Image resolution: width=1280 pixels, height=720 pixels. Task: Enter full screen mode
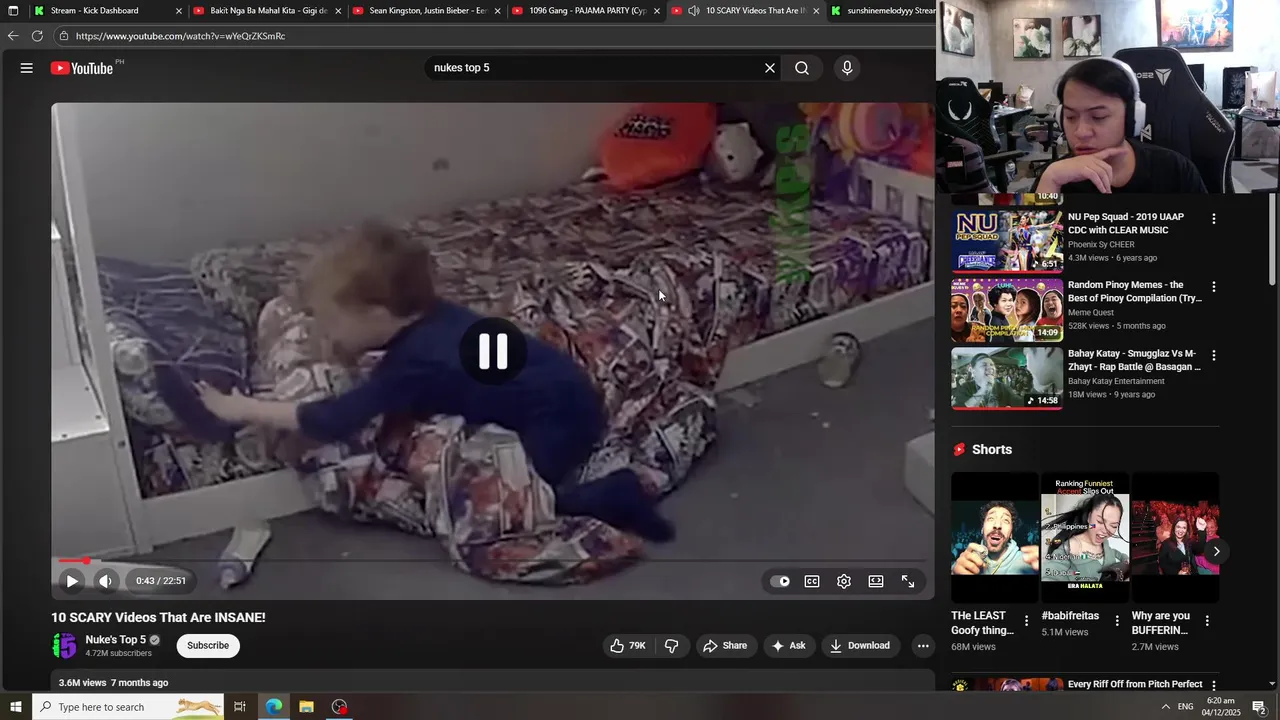coord(908,581)
